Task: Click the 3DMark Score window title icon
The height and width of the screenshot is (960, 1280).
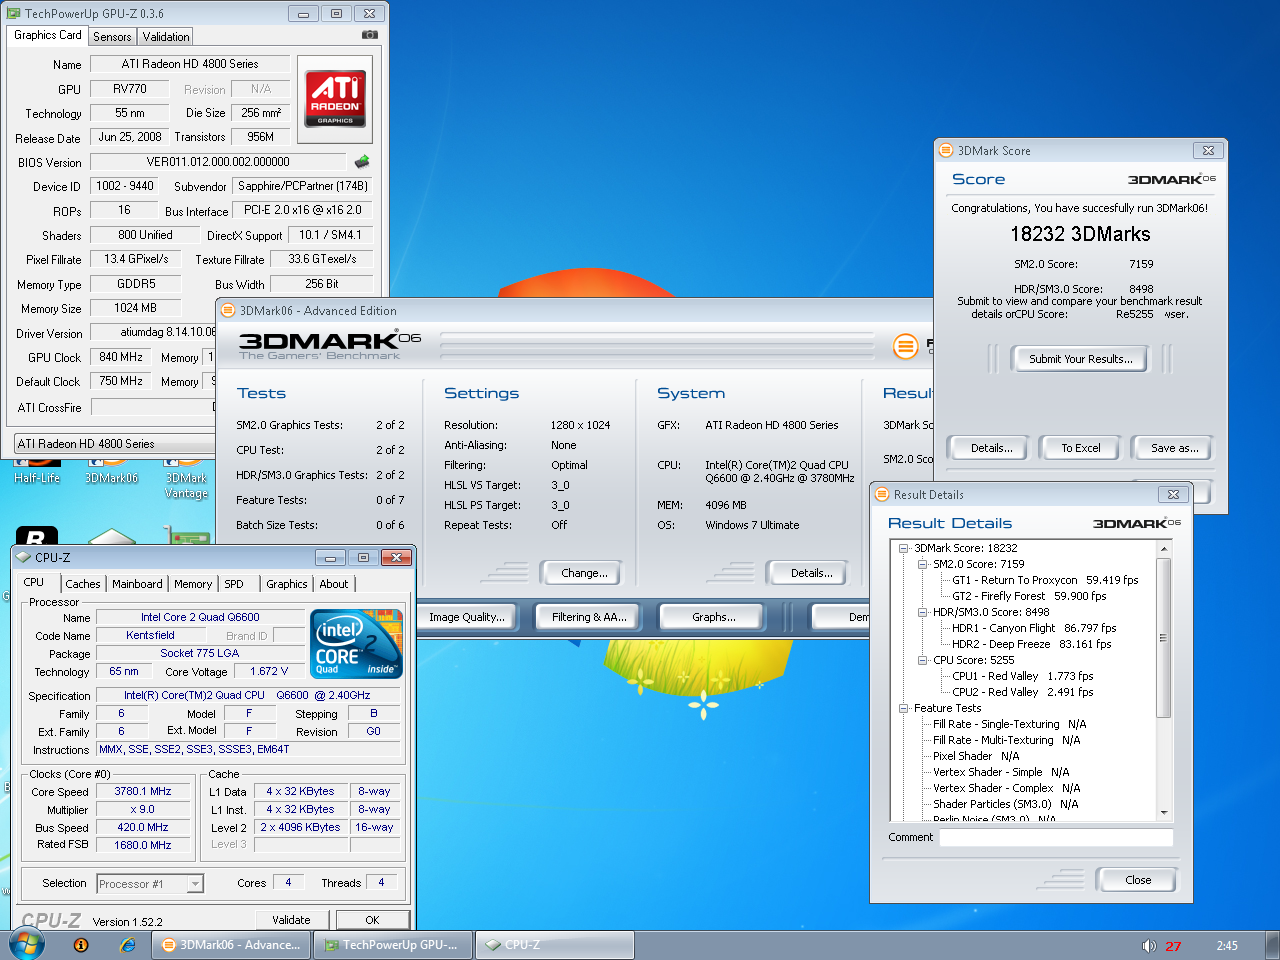Action: pos(946,150)
